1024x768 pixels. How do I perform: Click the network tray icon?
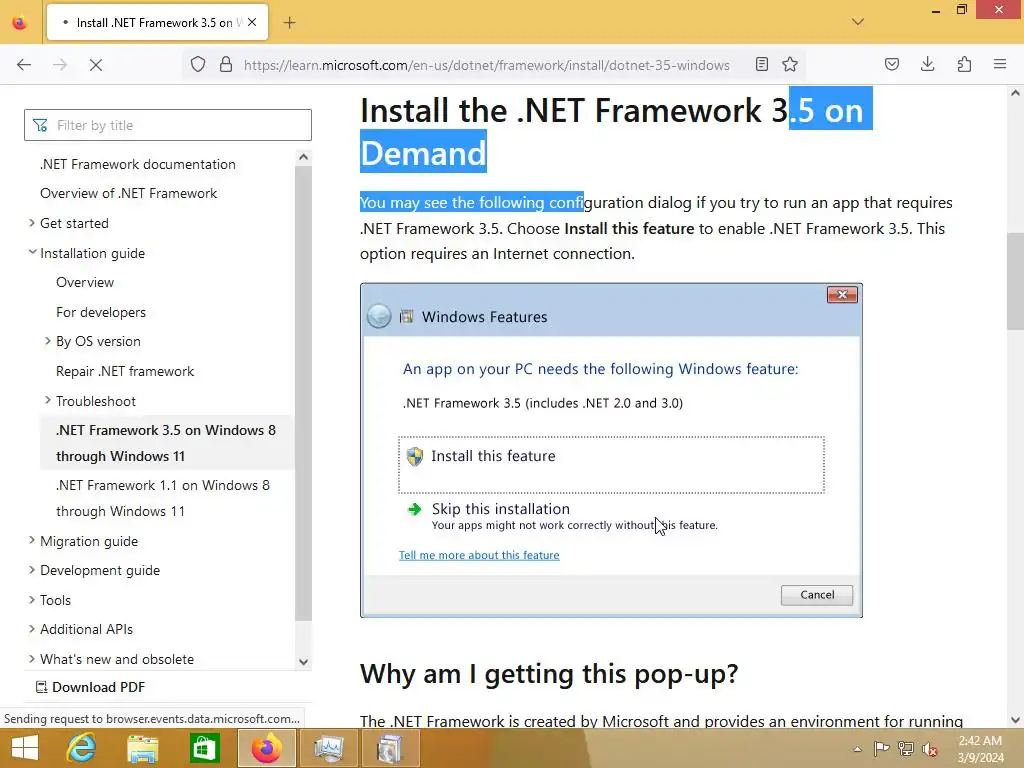click(x=906, y=749)
